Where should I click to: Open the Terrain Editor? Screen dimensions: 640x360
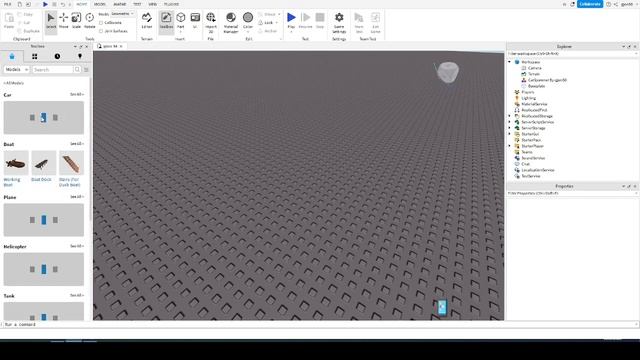[x=147, y=21]
